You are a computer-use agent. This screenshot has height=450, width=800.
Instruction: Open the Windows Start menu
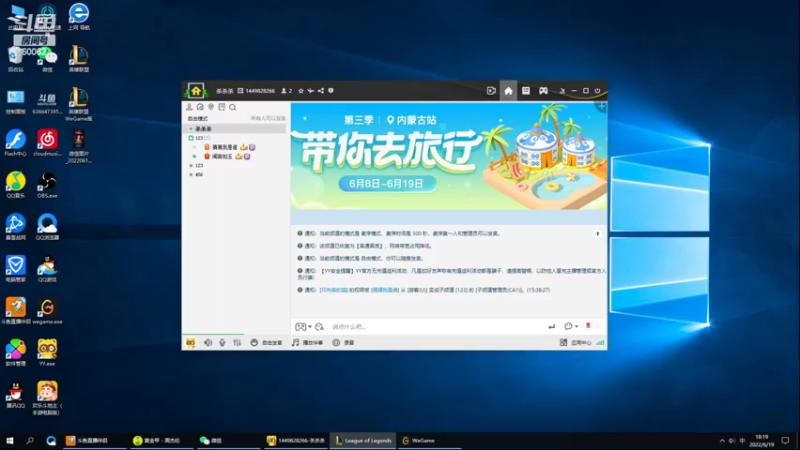point(9,440)
